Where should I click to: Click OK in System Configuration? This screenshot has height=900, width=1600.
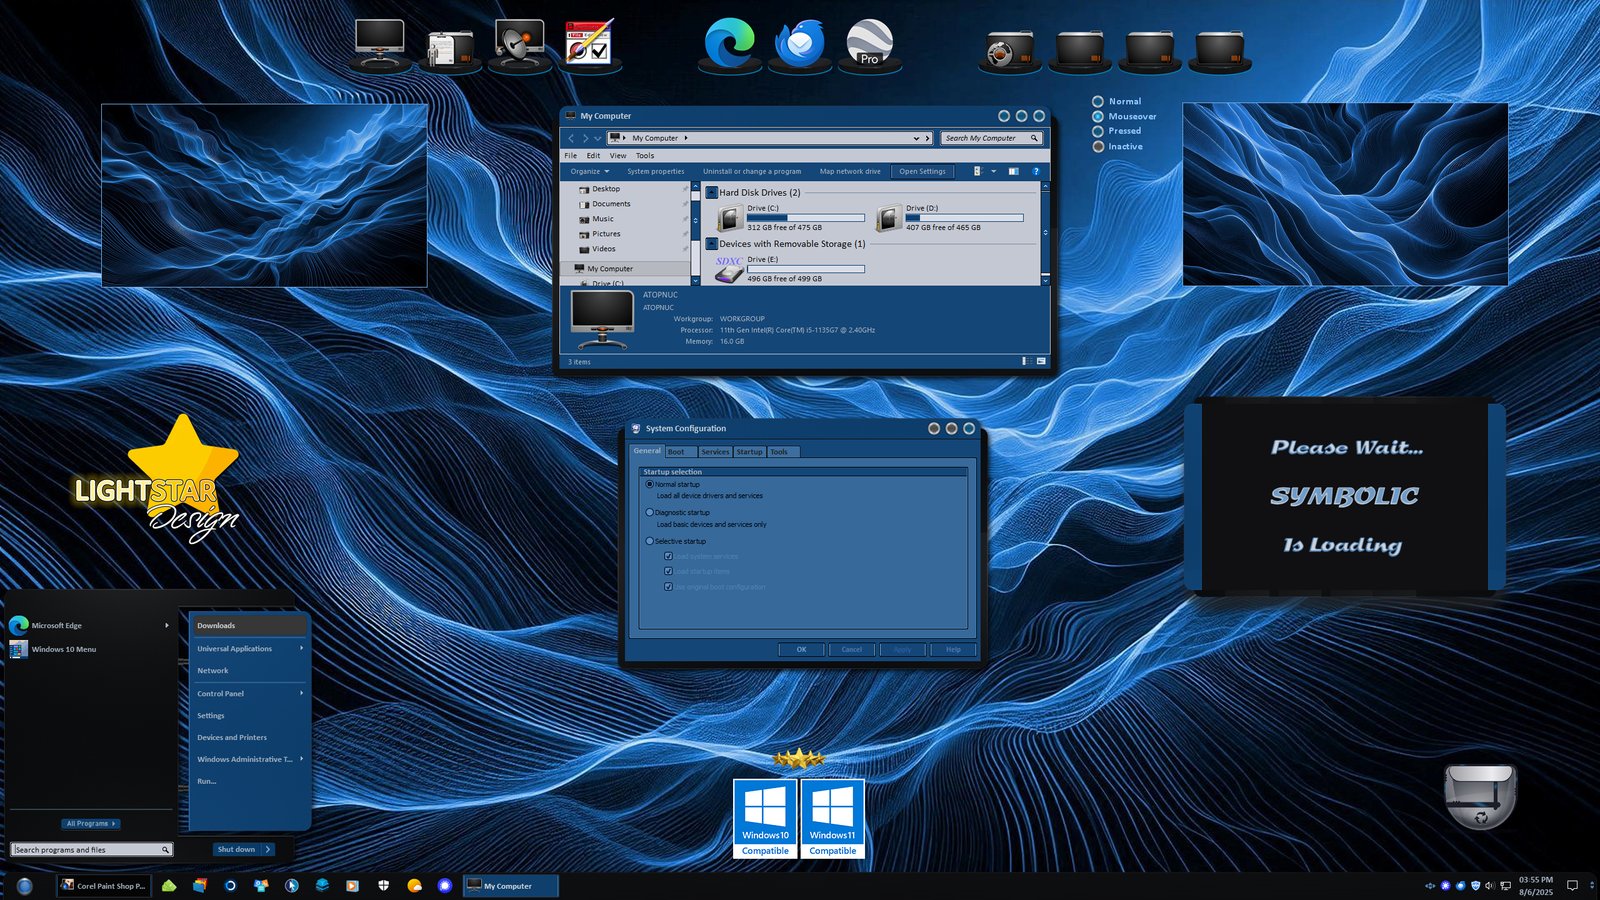[801, 649]
